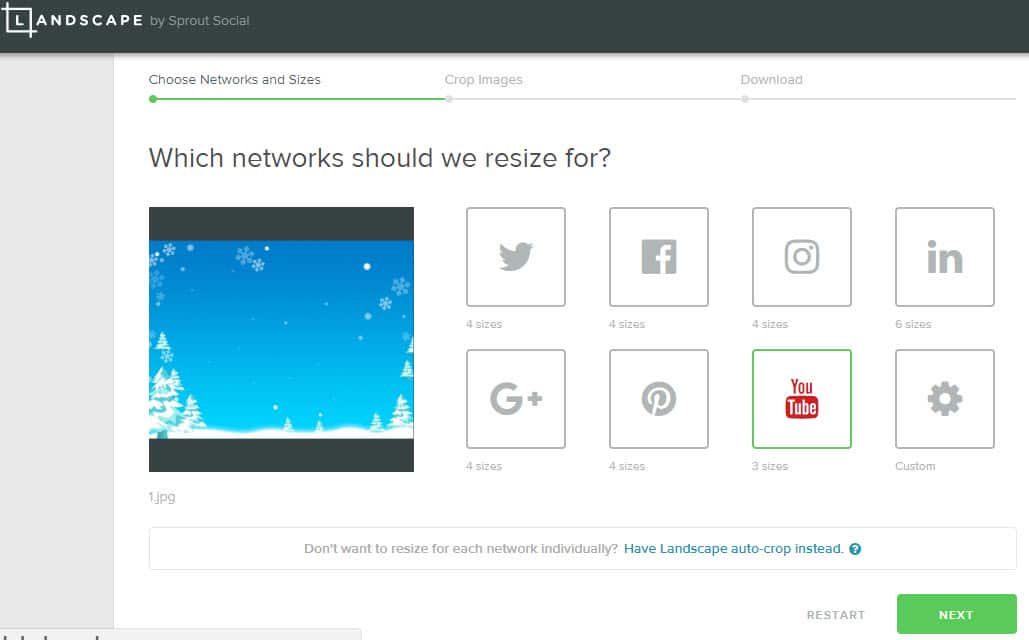Select the Pinterest network tile
Image resolution: width=1029 pixels, height=640 pixels.
point(659,399)
